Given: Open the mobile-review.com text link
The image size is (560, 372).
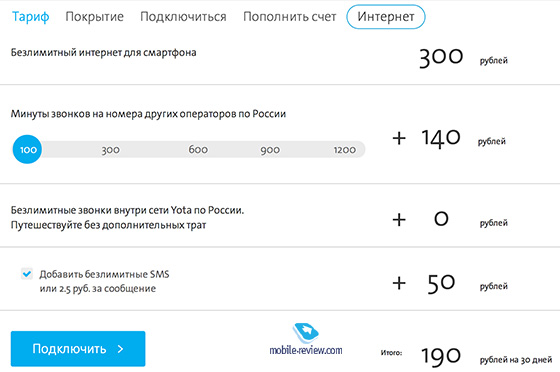Looking at the screenshot, I should 306,350.
